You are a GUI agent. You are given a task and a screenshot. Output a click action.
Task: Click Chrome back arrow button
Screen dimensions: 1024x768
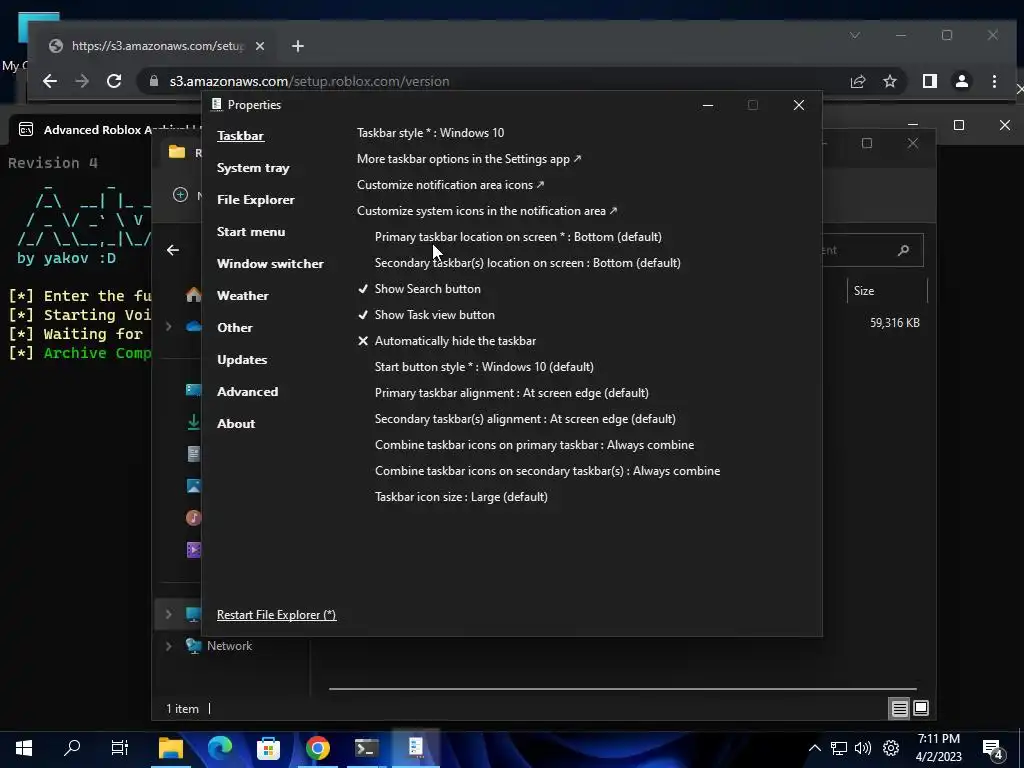pyautogui.click(x=50, y=81)
